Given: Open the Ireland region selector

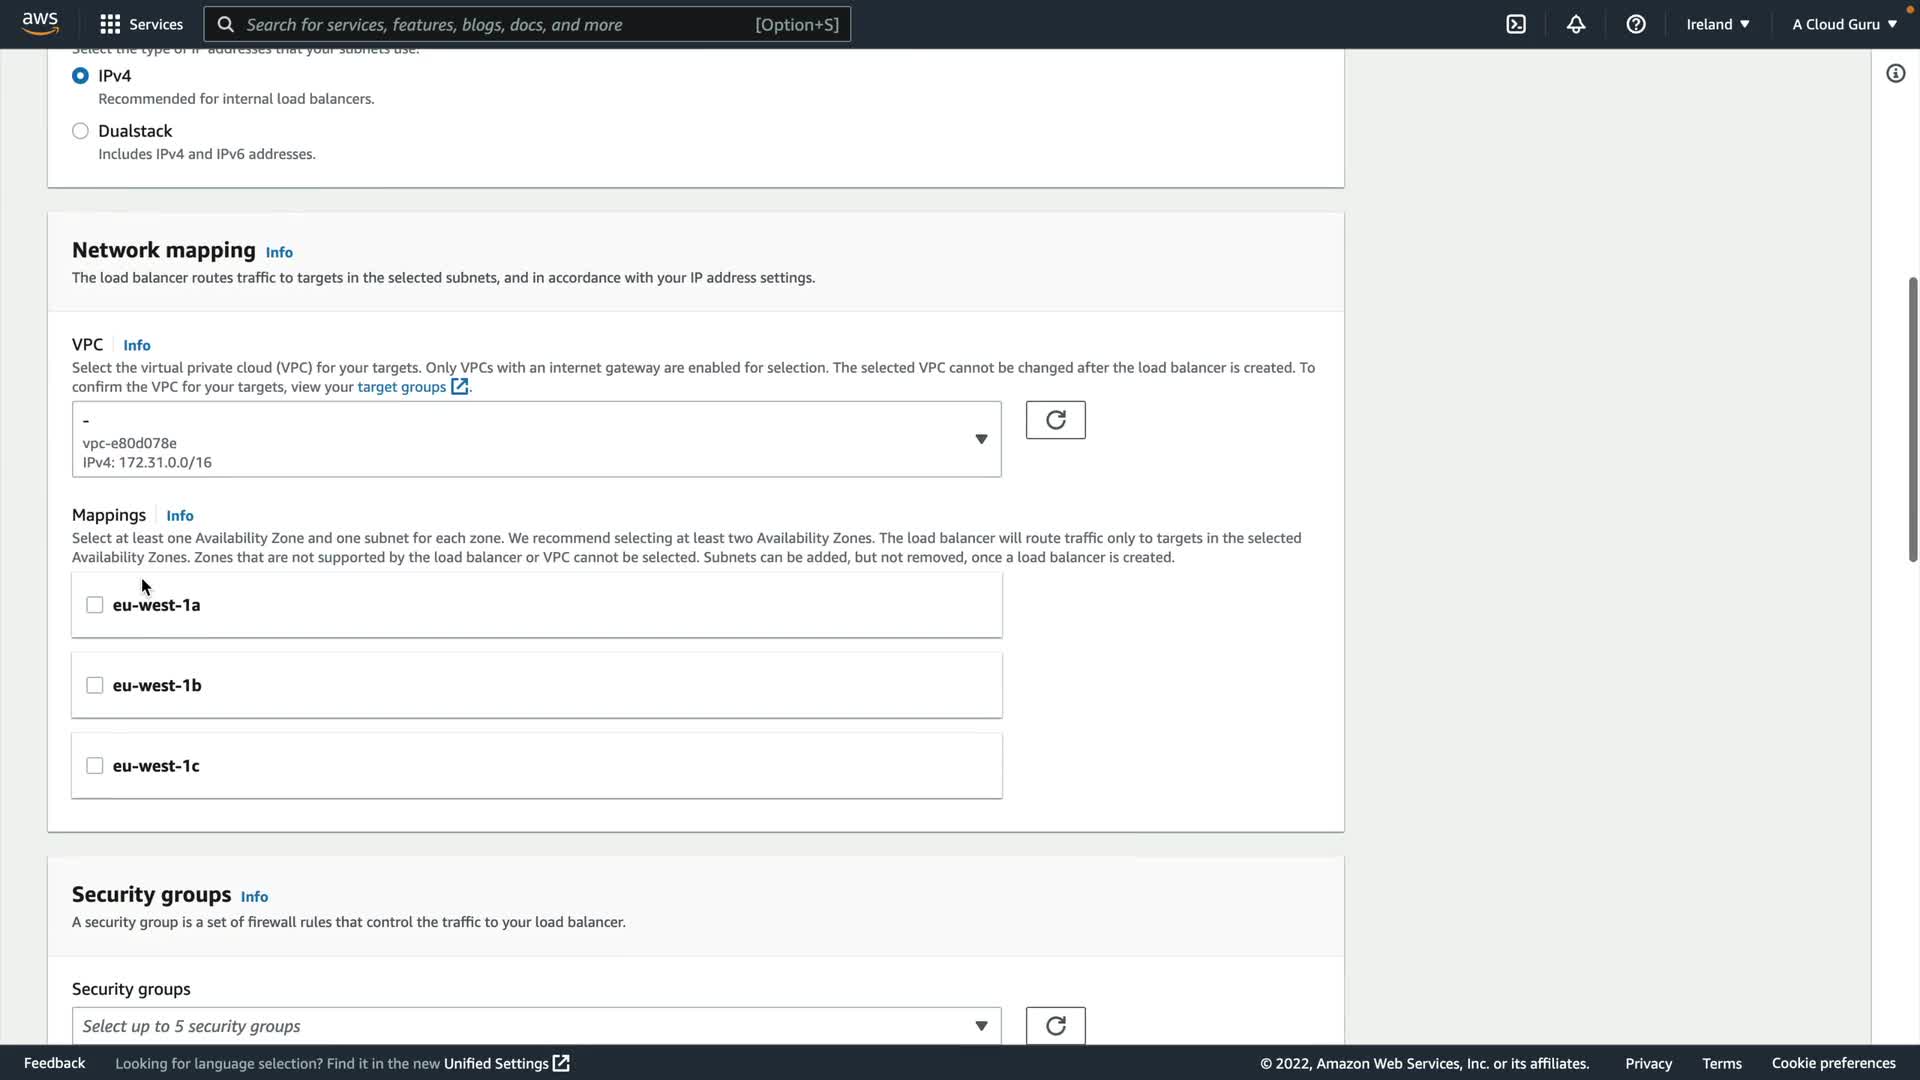Looking at the screenshot, I should tap(1717, 24).
